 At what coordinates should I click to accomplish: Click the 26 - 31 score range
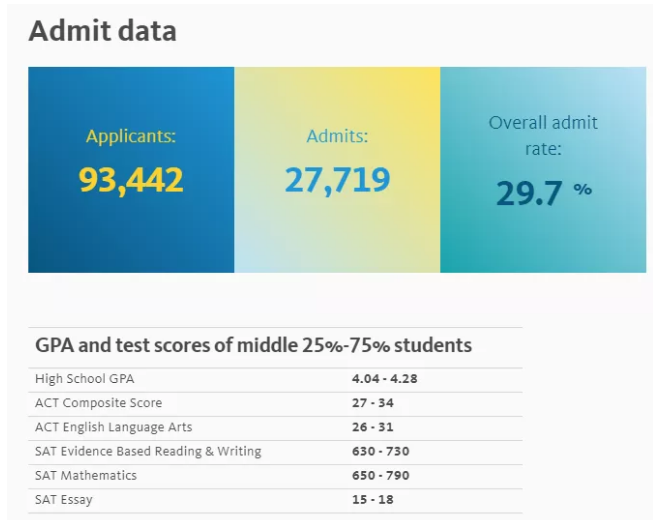pos(372,427)
